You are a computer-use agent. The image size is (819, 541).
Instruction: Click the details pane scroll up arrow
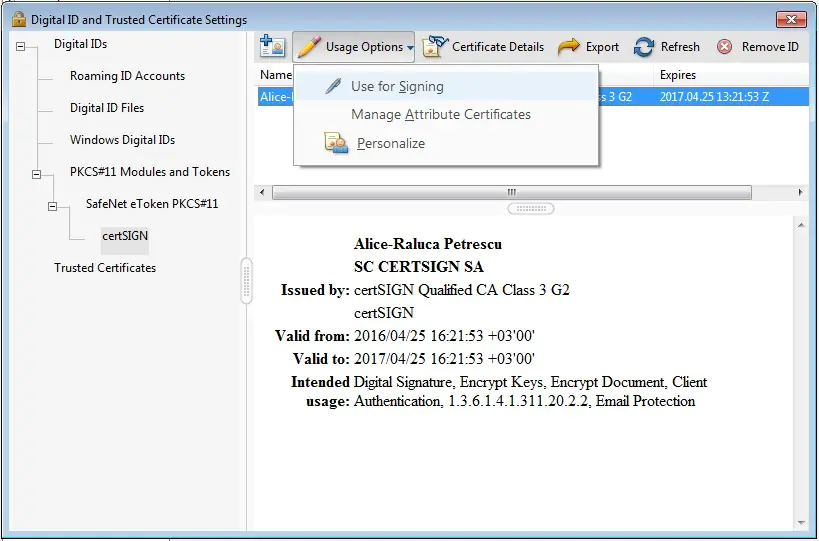coord(801,225)
